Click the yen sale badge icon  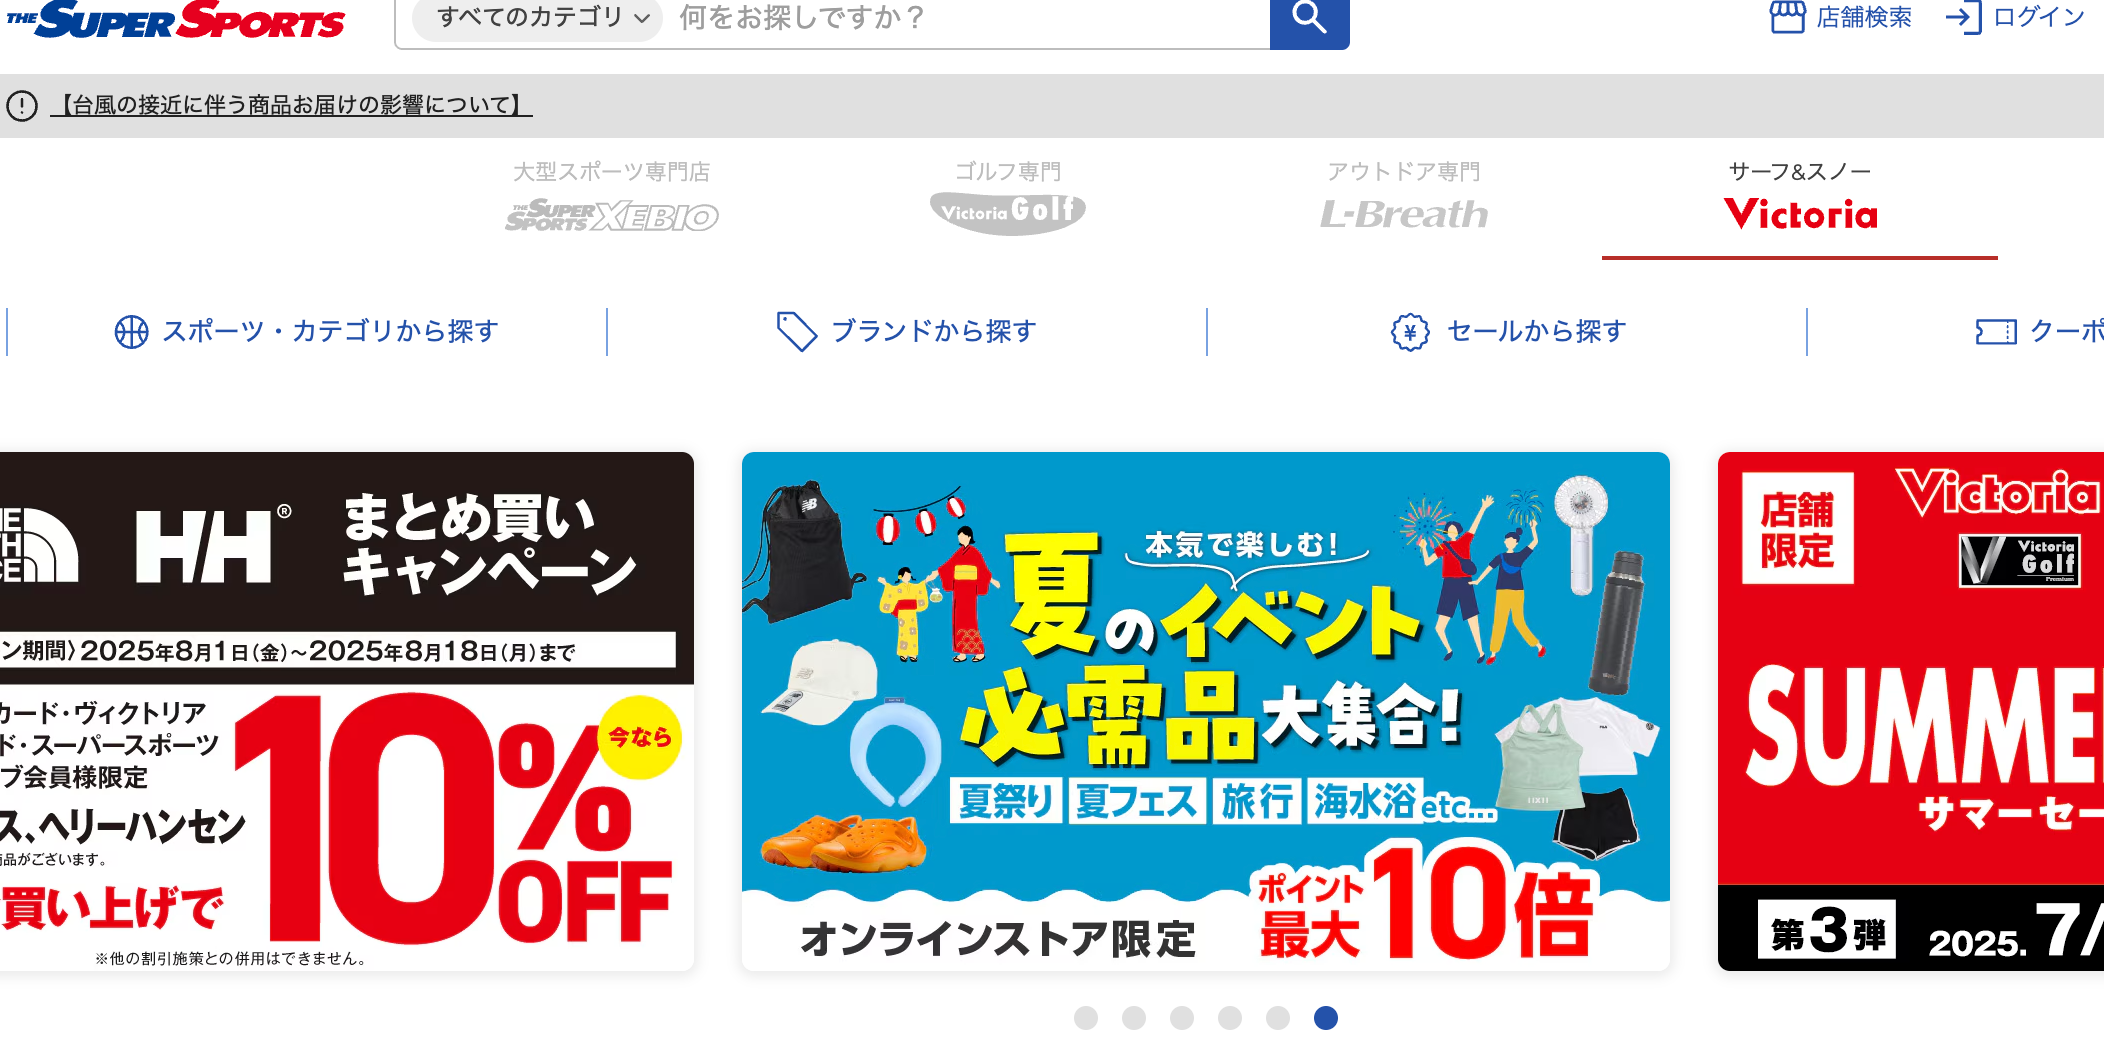tap(1410, 332)
